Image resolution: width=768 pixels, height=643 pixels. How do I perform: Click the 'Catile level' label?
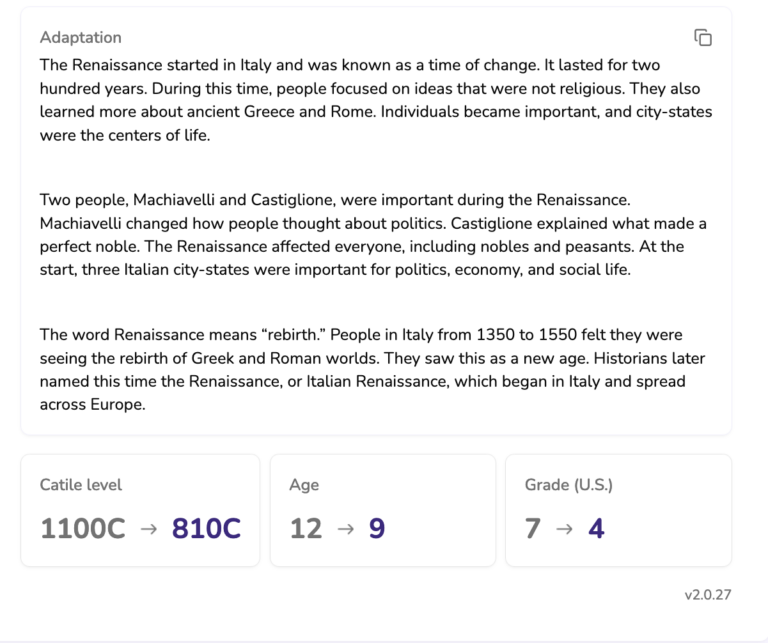(x=81, y=485)
